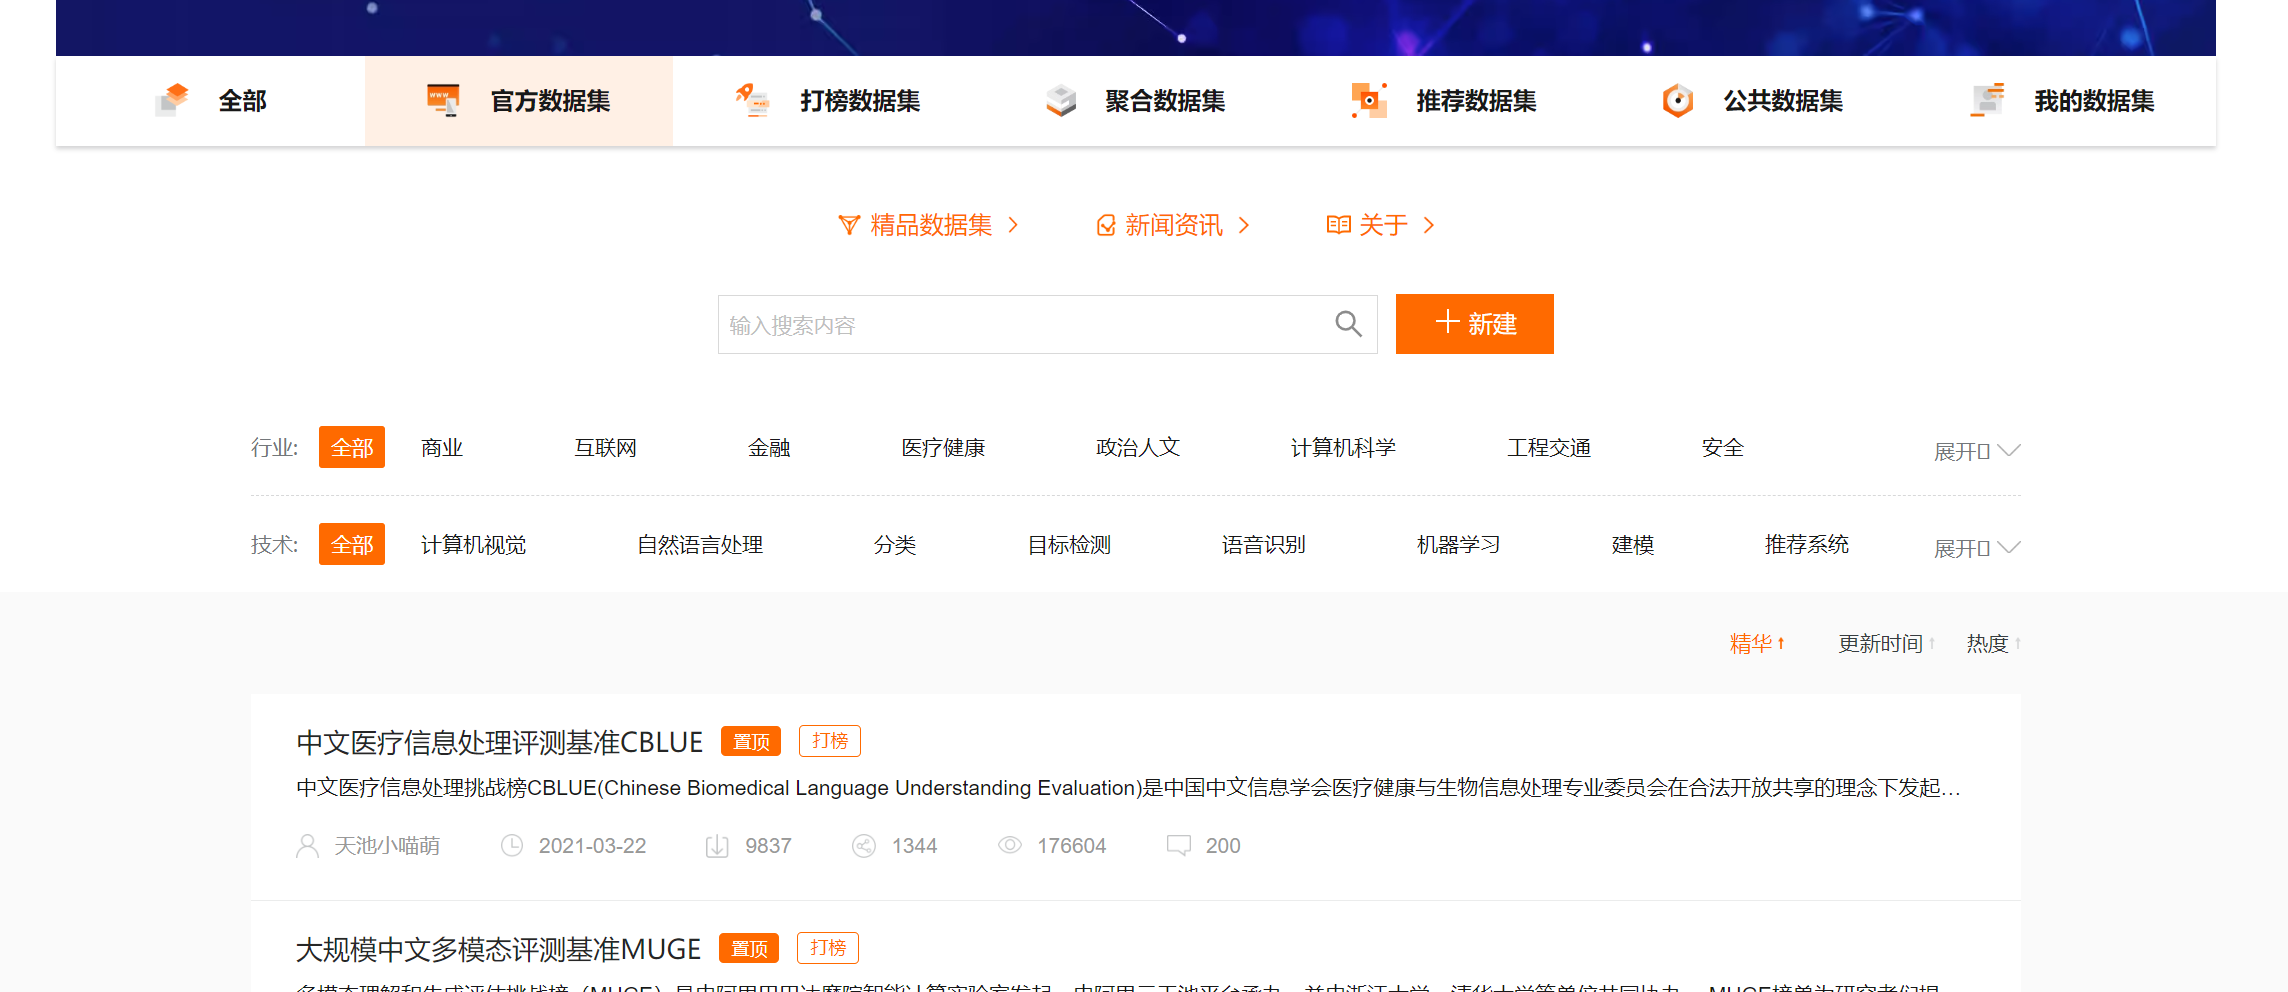Focus the 输入搜索内容 search field
Viewport: 2288px width, 992px height.
tap(1020, 325)
